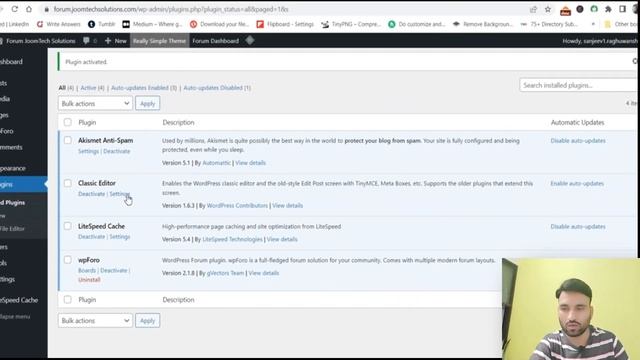
Task: Open WordPress Contributors author link
Action: (x=237, y=206)
